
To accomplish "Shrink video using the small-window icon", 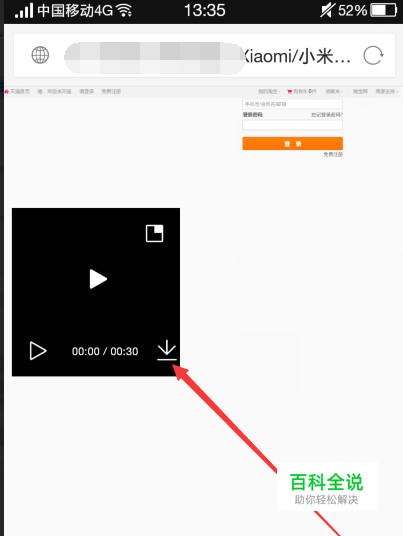I will pyautogui.click(x=155, y=233).
